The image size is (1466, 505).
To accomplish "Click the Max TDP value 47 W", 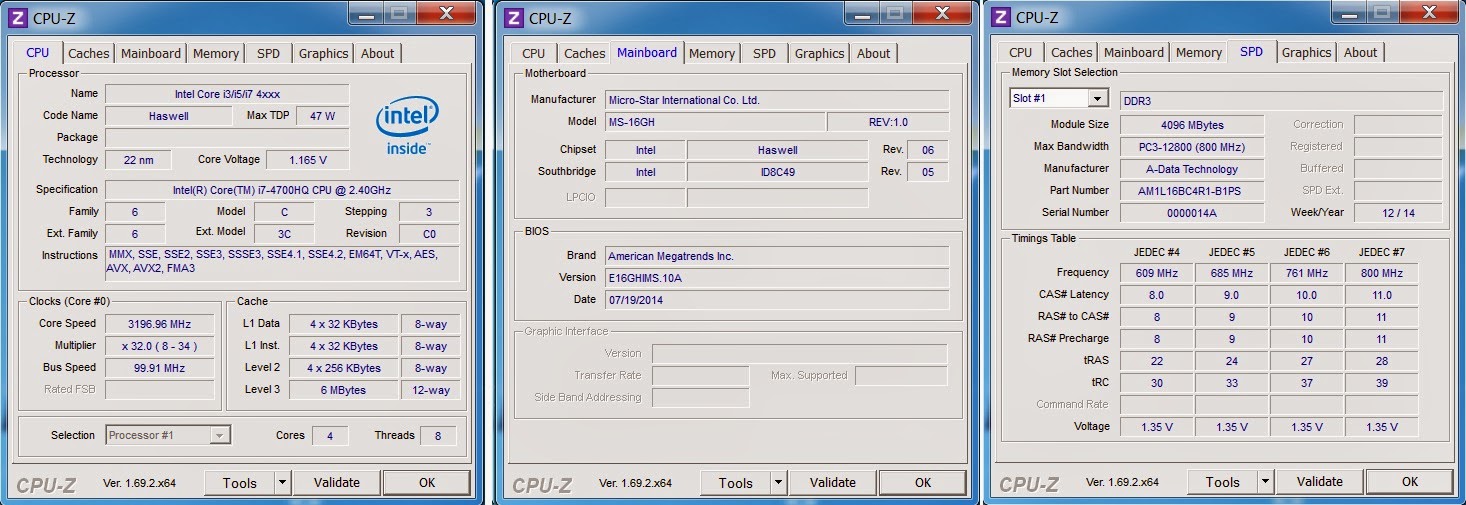I will [323, 116].
